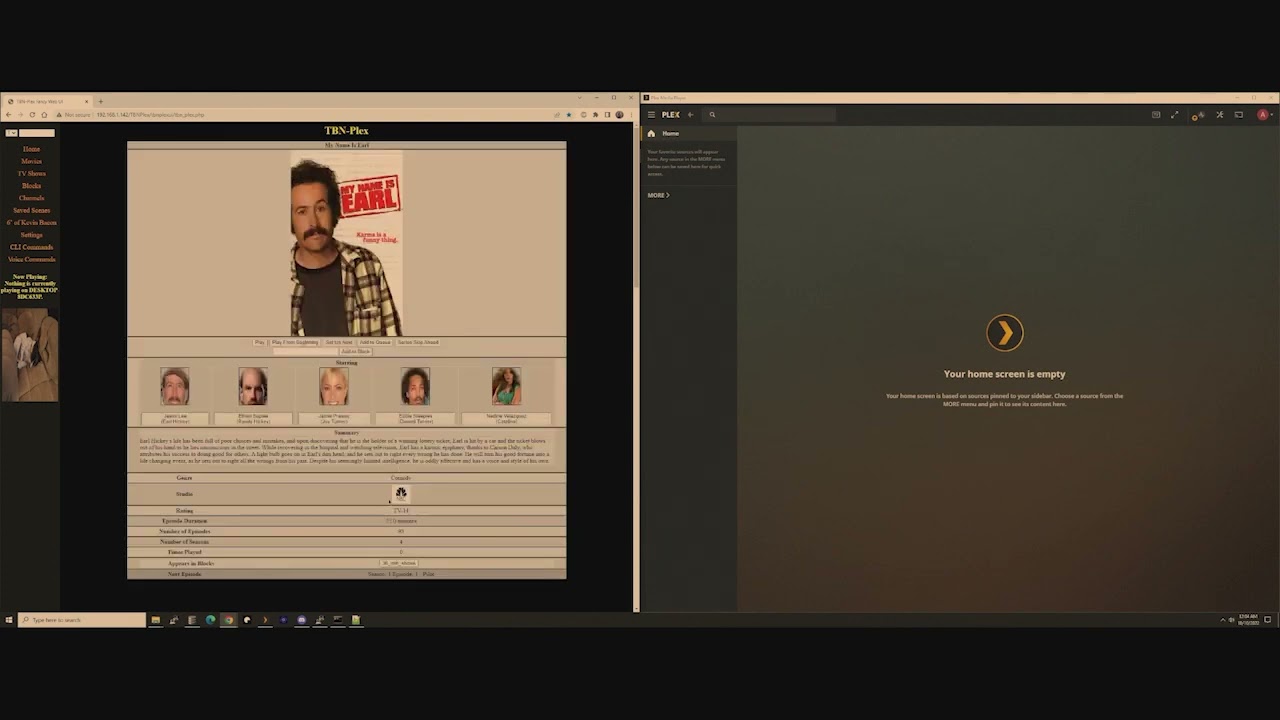Click the Plex keyboard/display toolbar icon
Screen dimensions: 1280x720
pos(1156,115)
